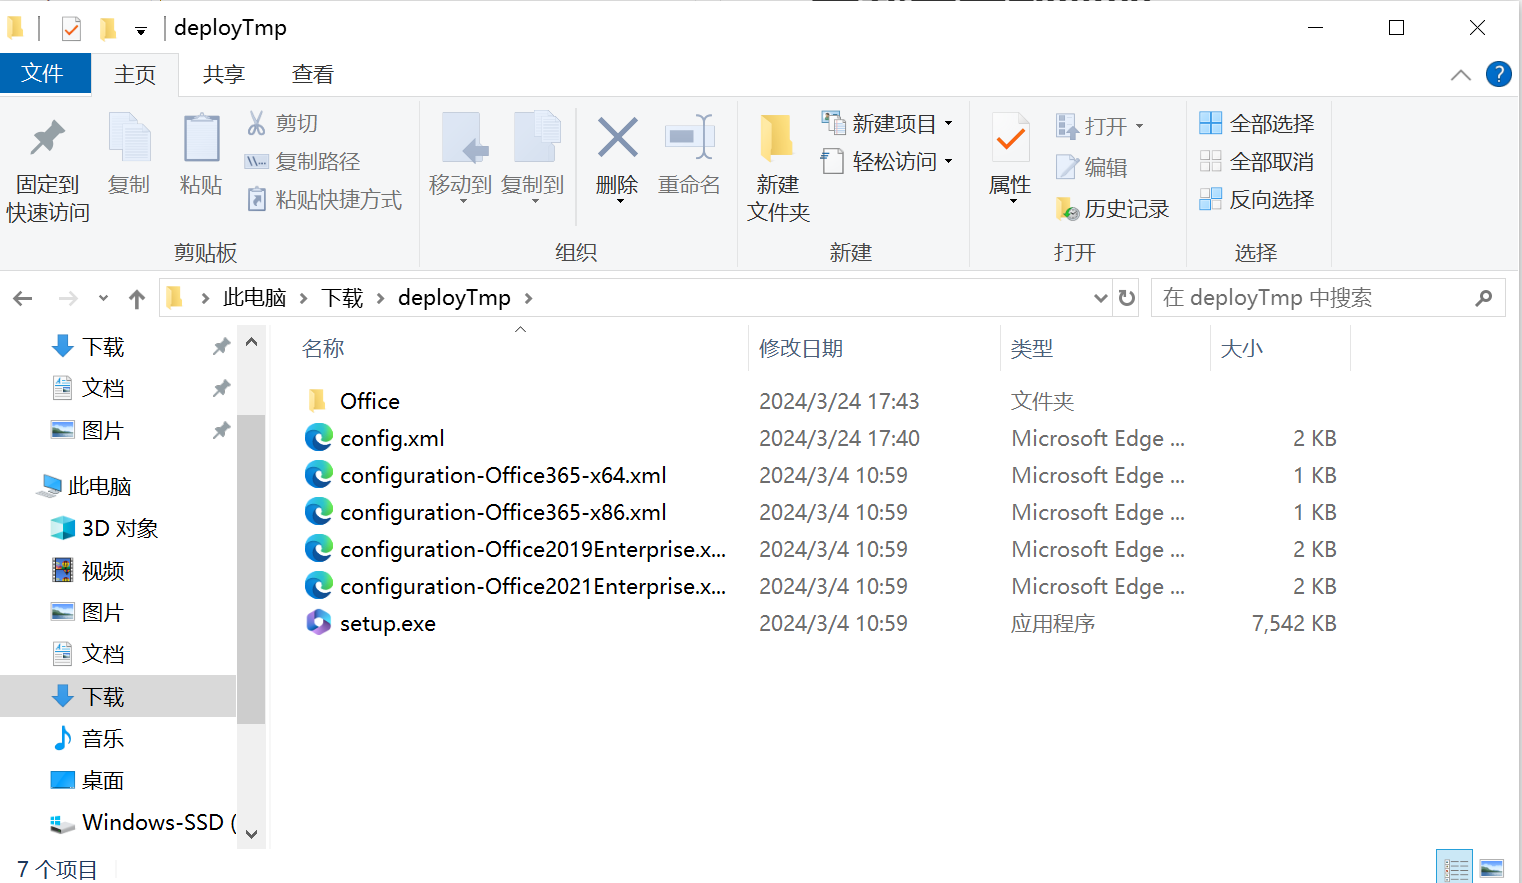Click the blue Help question mark icon
Viewport: 1522px width, 883px height.
1498,74
